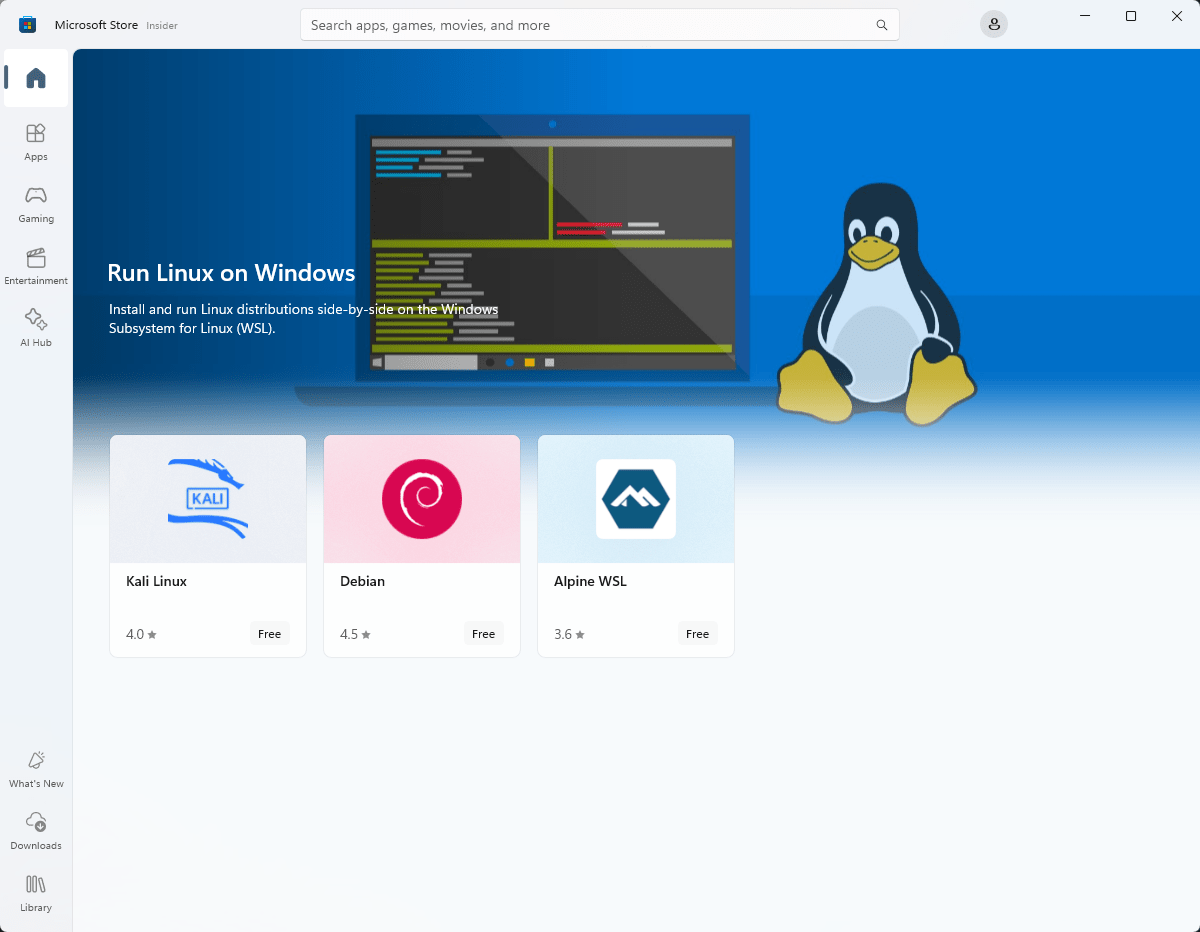Screen dimensions: 1200x932
Task: Open the Alpine WSL listing
Action: coord(636,545)
